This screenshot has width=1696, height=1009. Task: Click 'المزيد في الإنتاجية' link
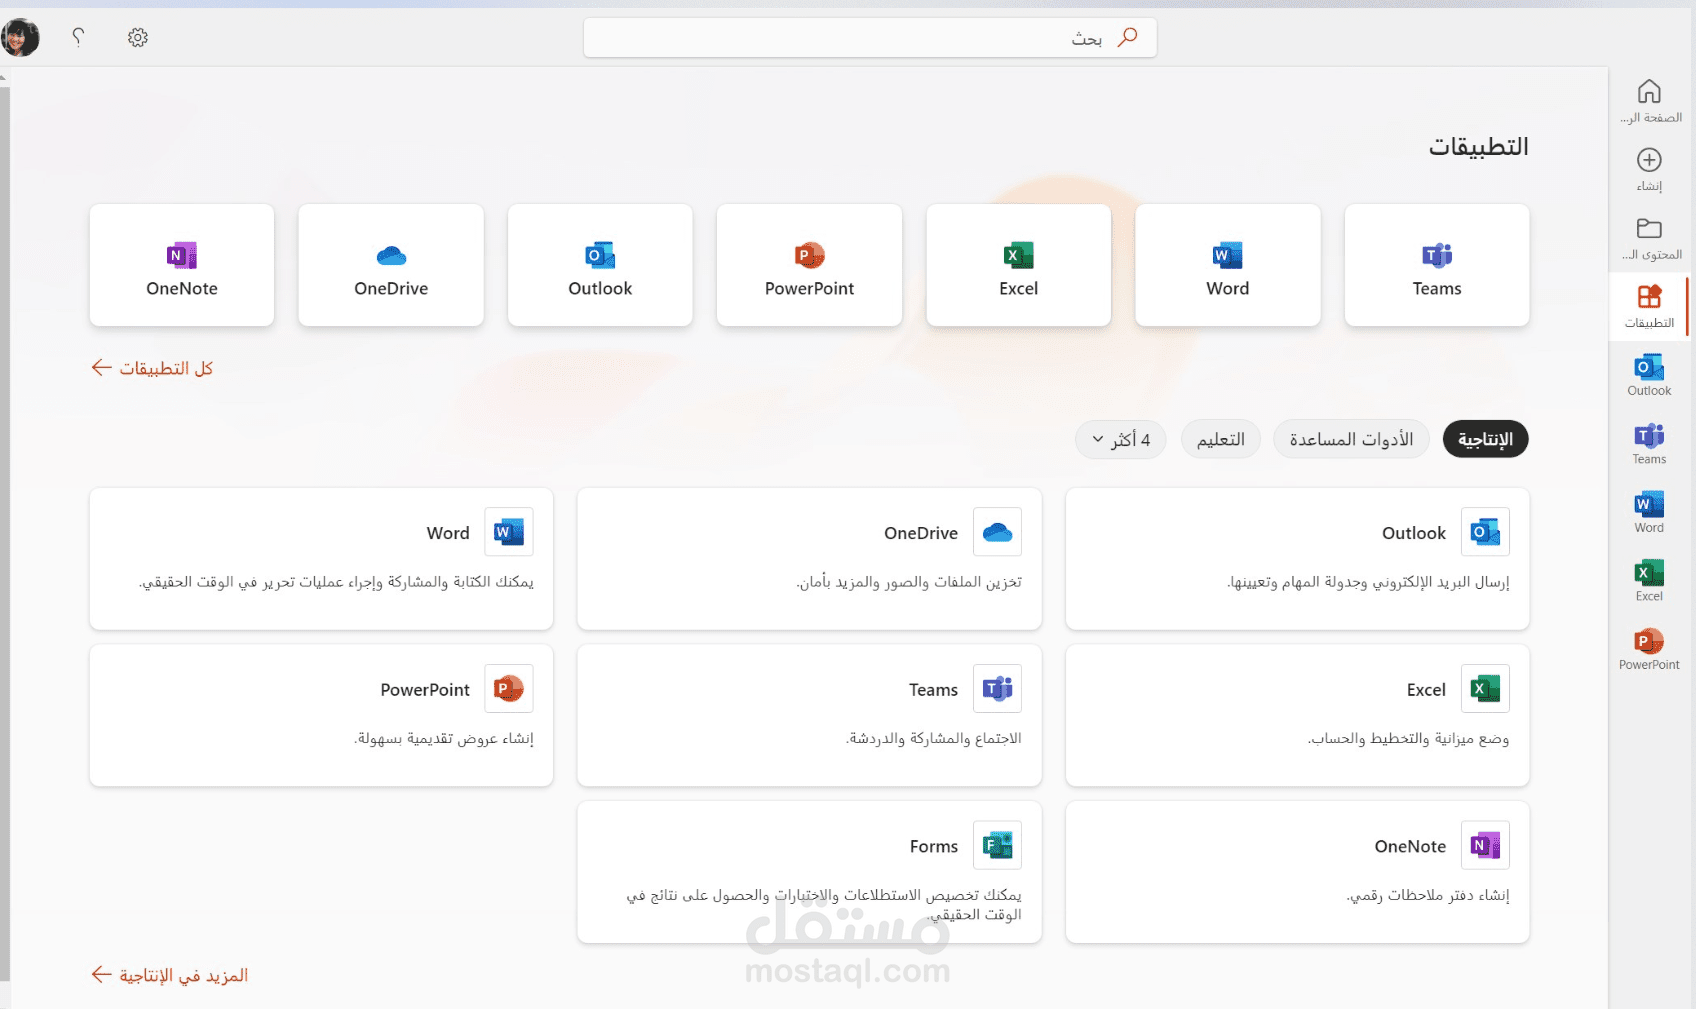pos(170,975)
